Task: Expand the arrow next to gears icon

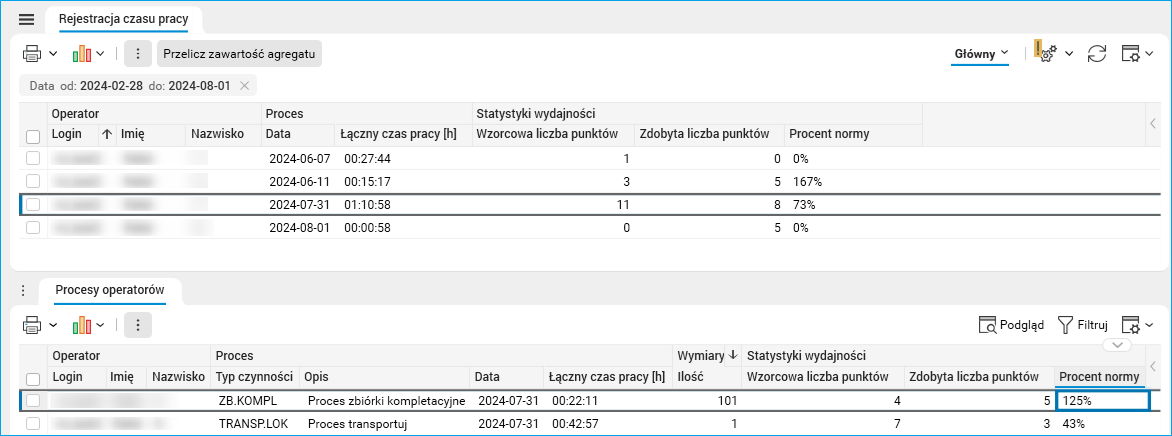Action: (1069, 54)
